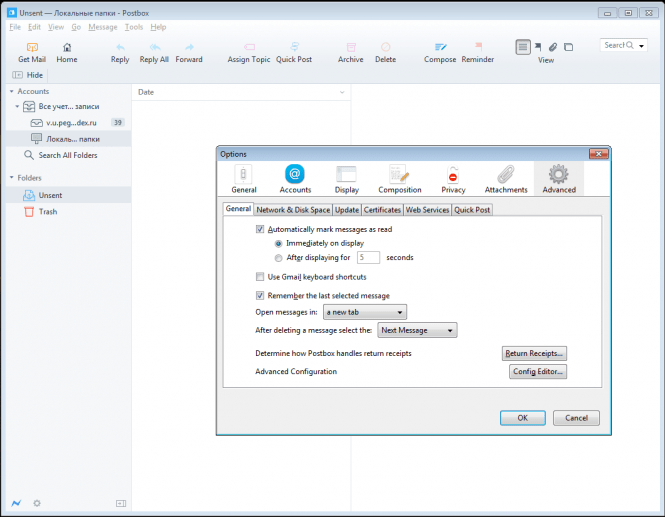Click the Reply toolbar icon
665x517 pixels.
pos(120,47)
